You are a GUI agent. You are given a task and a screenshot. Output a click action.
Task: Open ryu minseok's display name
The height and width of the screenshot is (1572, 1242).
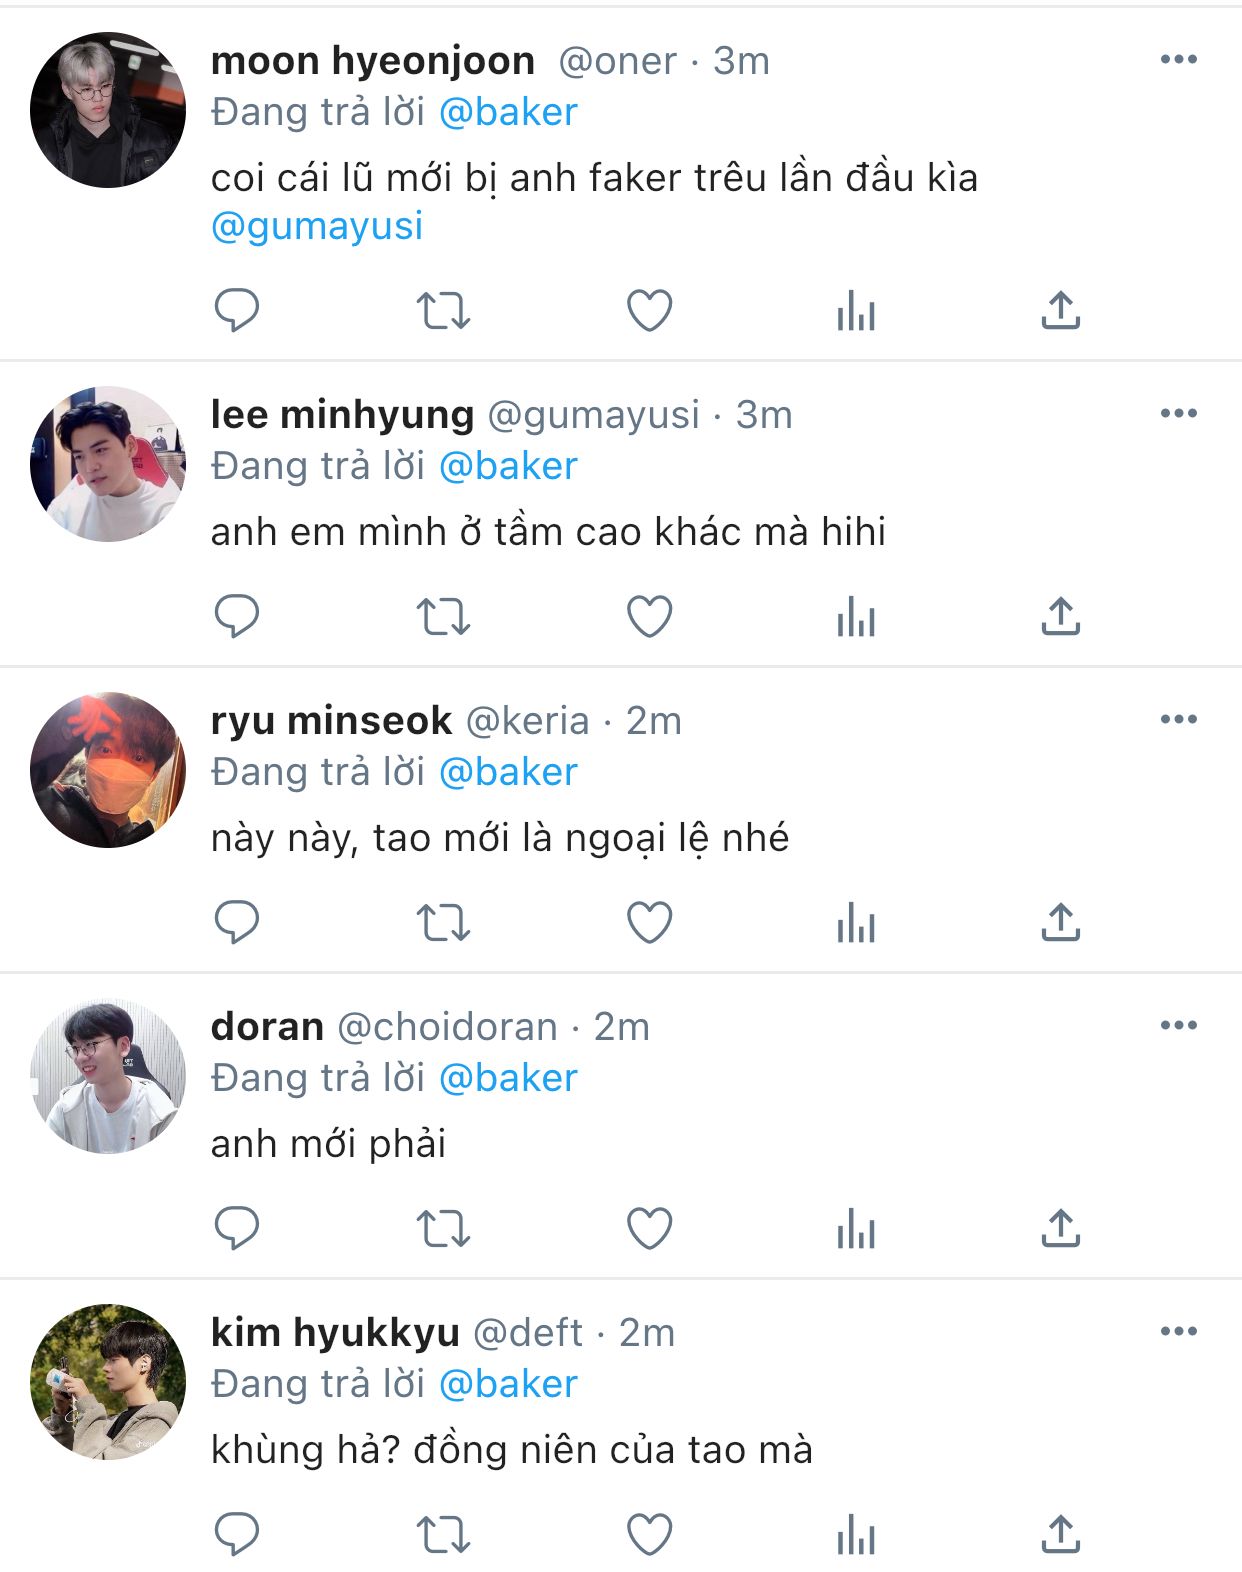(x=331, y=721)
